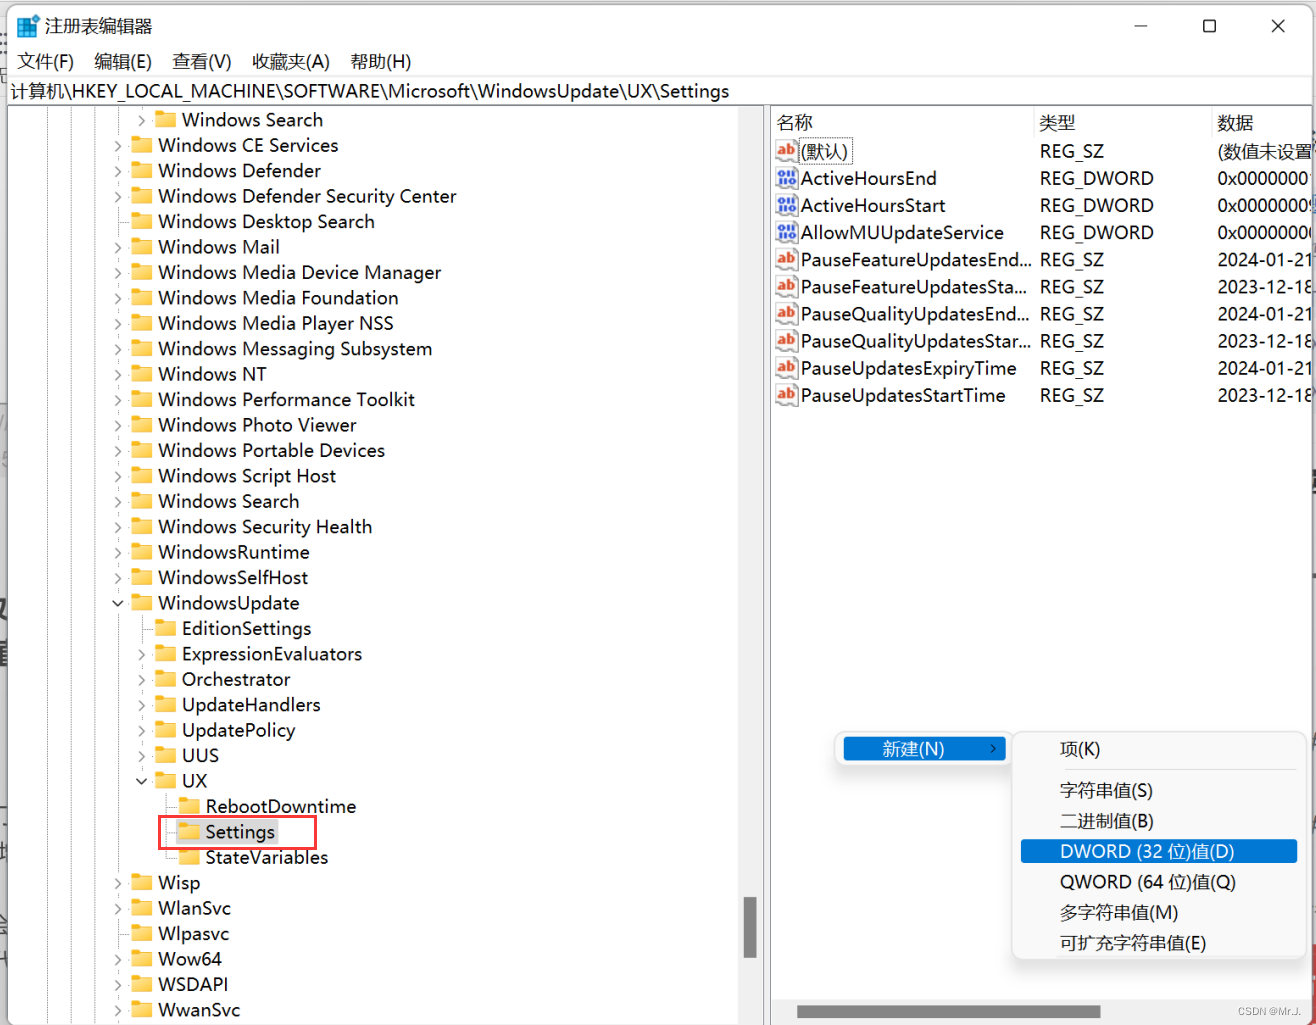Viewport: 1316px width, 1025px height.
Task: Click the ActiveHoursStart DWORD value icon
Action: pos(787,205)
